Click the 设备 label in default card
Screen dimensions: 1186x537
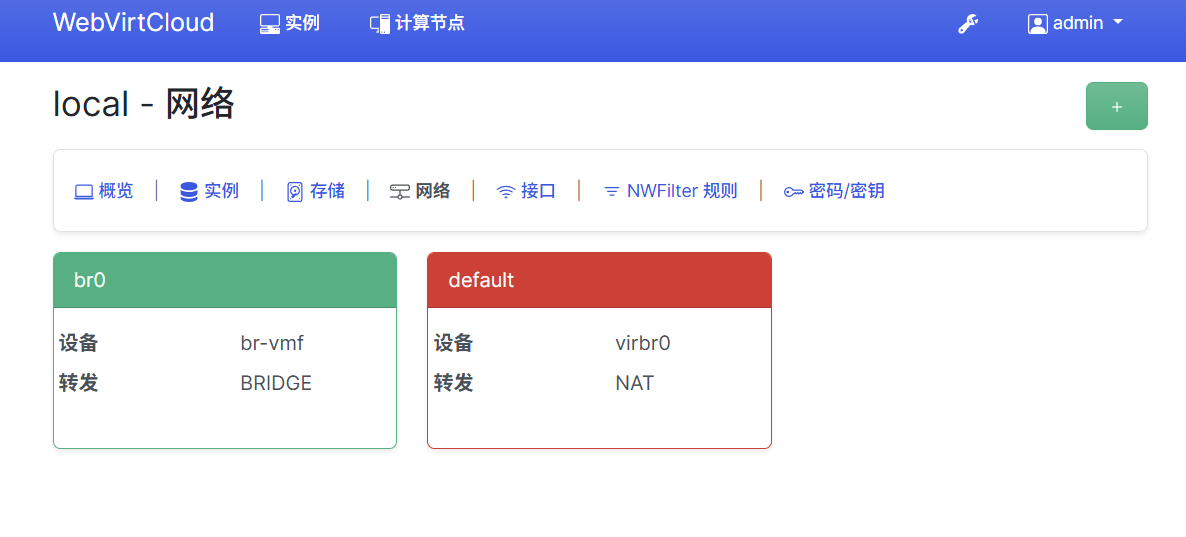tap(454, 343)
